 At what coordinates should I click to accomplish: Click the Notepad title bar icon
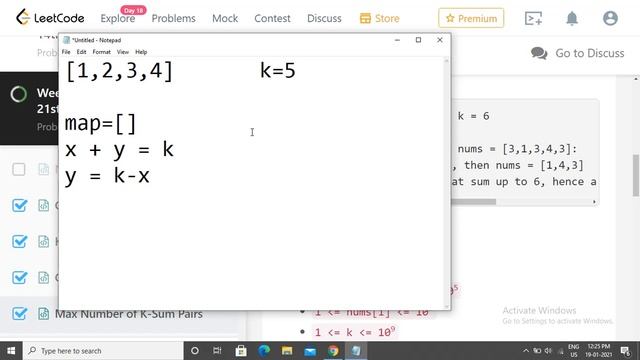(x=66, y=40)
